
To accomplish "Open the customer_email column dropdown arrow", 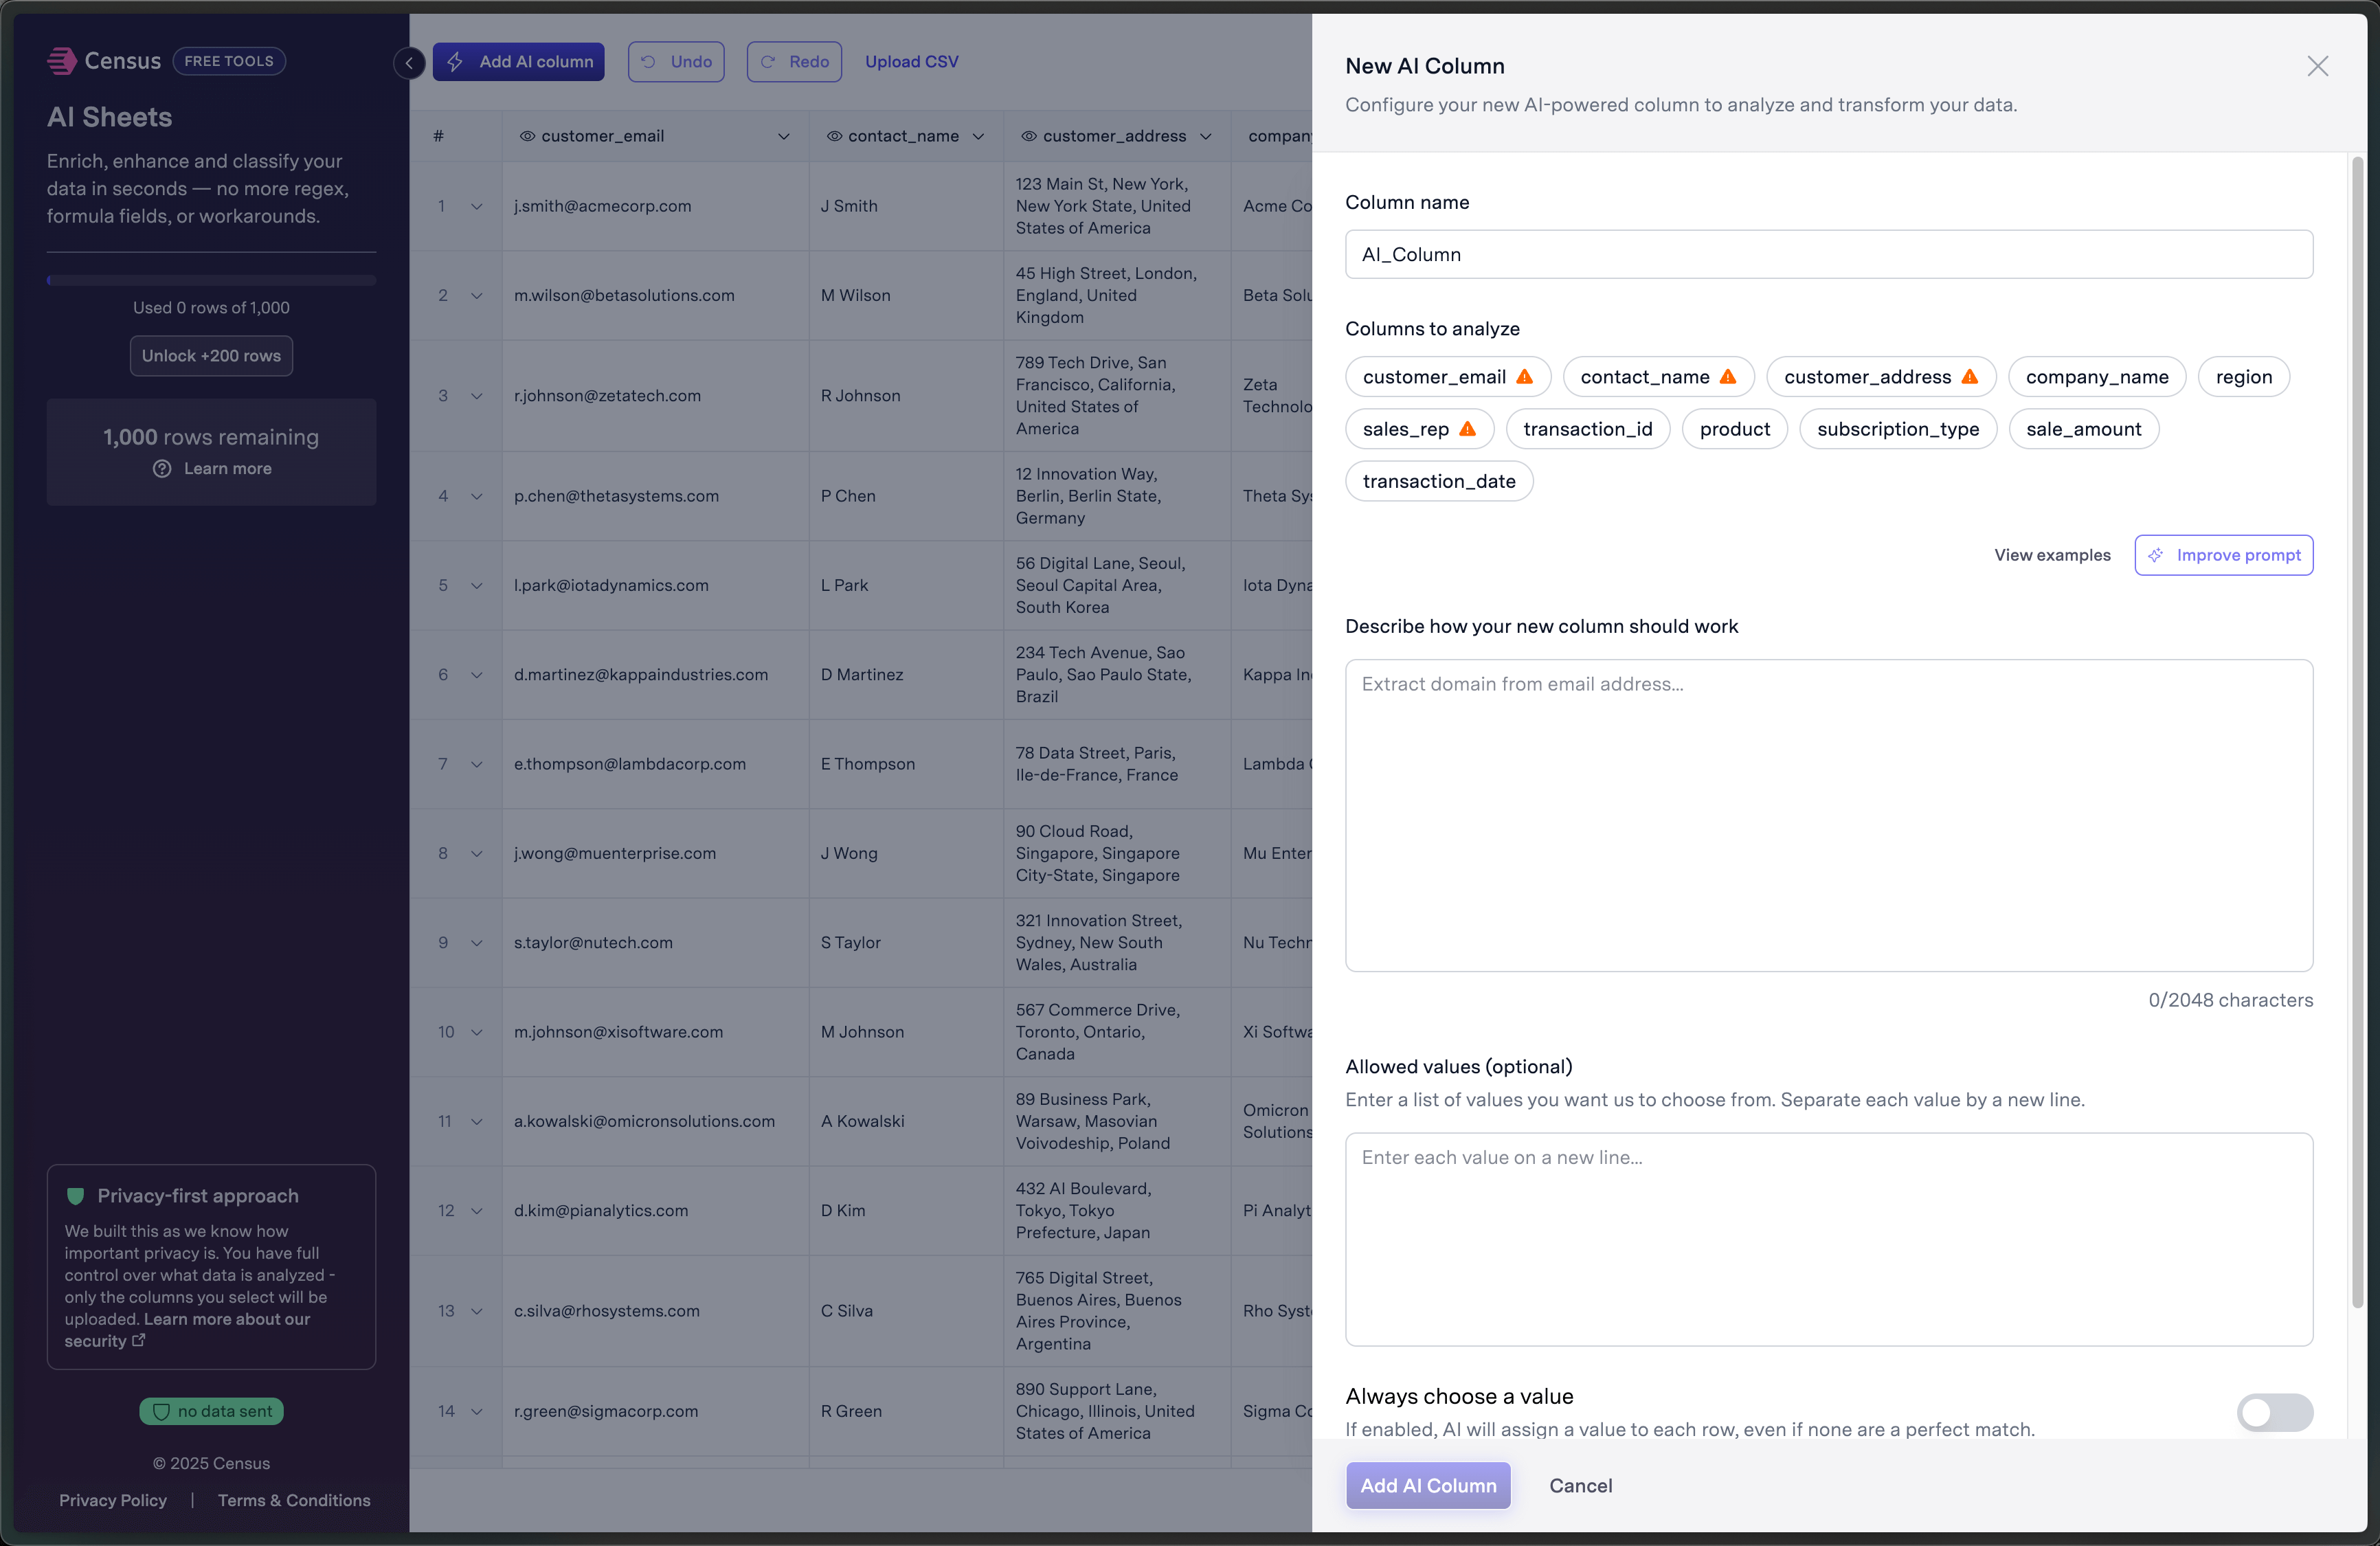I will click(784, 136).
